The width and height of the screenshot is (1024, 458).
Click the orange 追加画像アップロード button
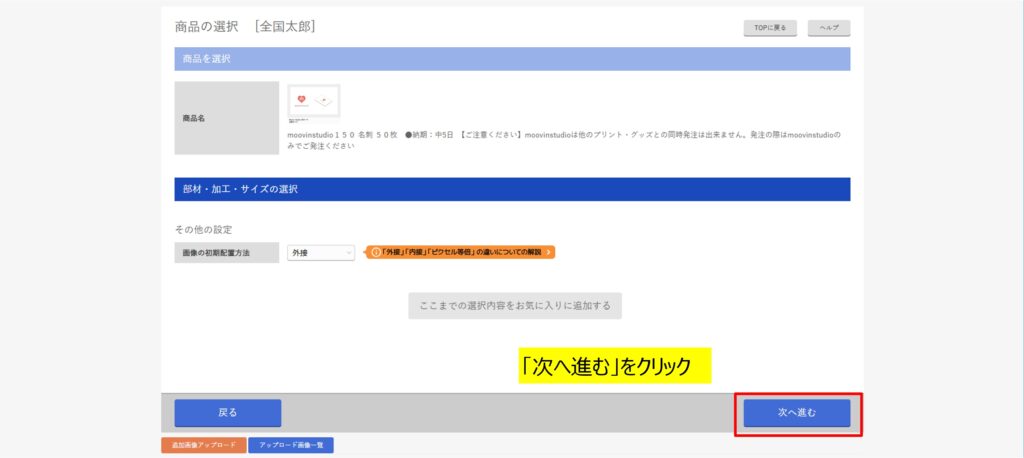203,445
